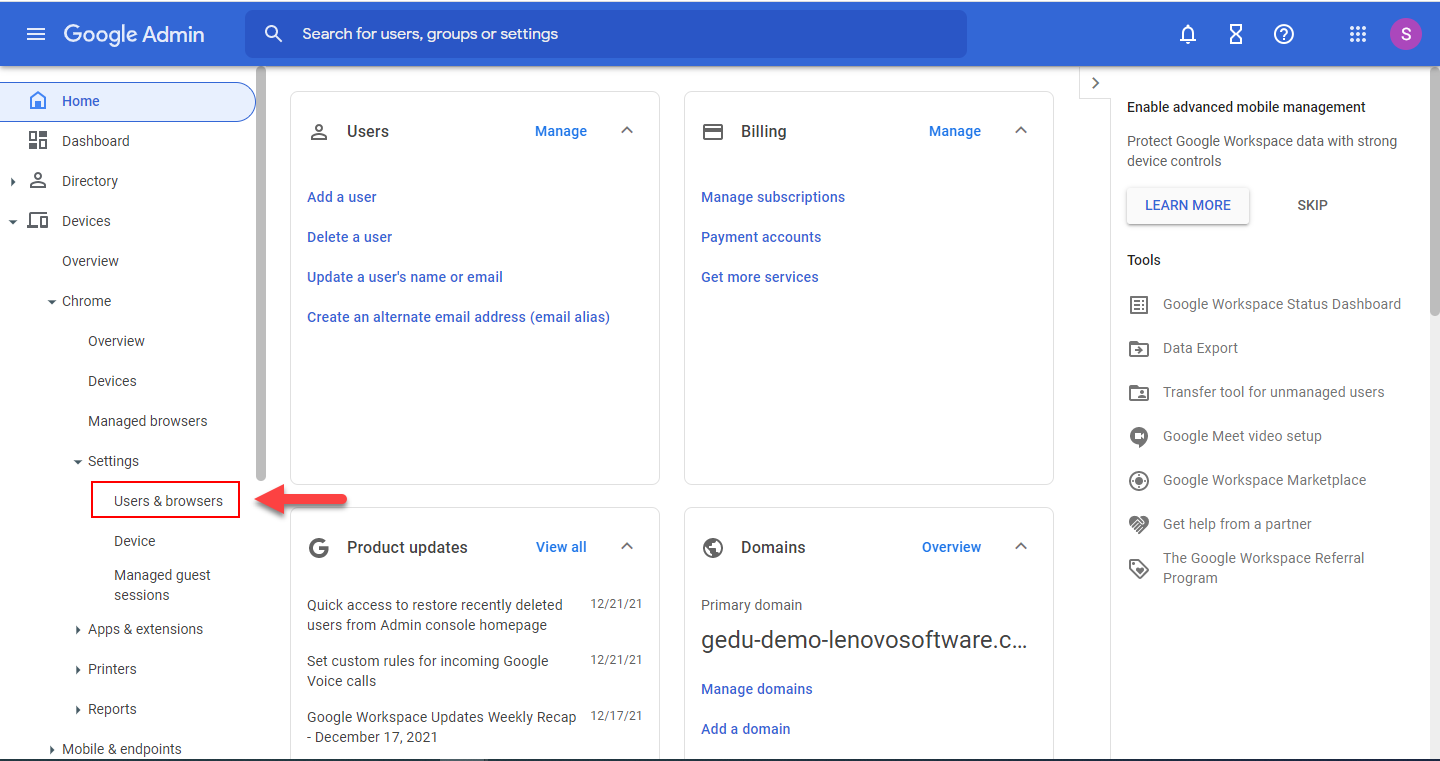Click the Domains globe icon

coord(713,547)
